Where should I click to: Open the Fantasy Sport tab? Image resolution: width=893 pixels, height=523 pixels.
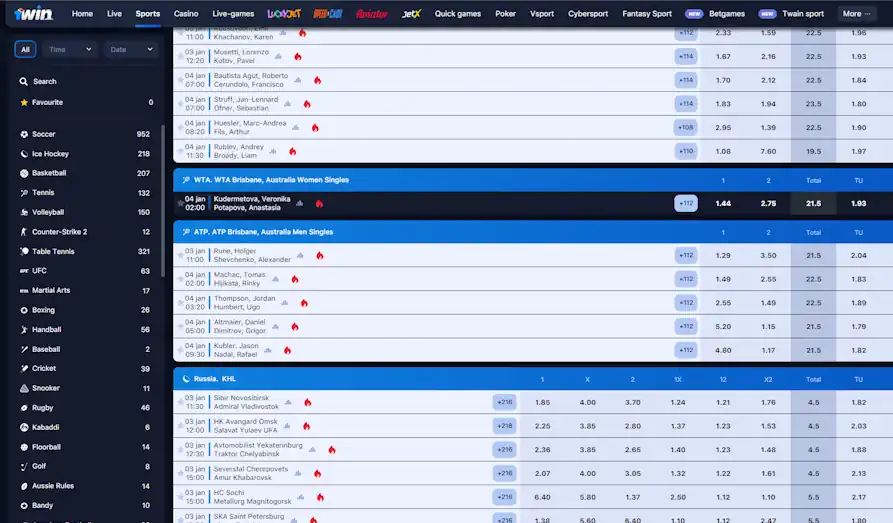tap(647, 14)
